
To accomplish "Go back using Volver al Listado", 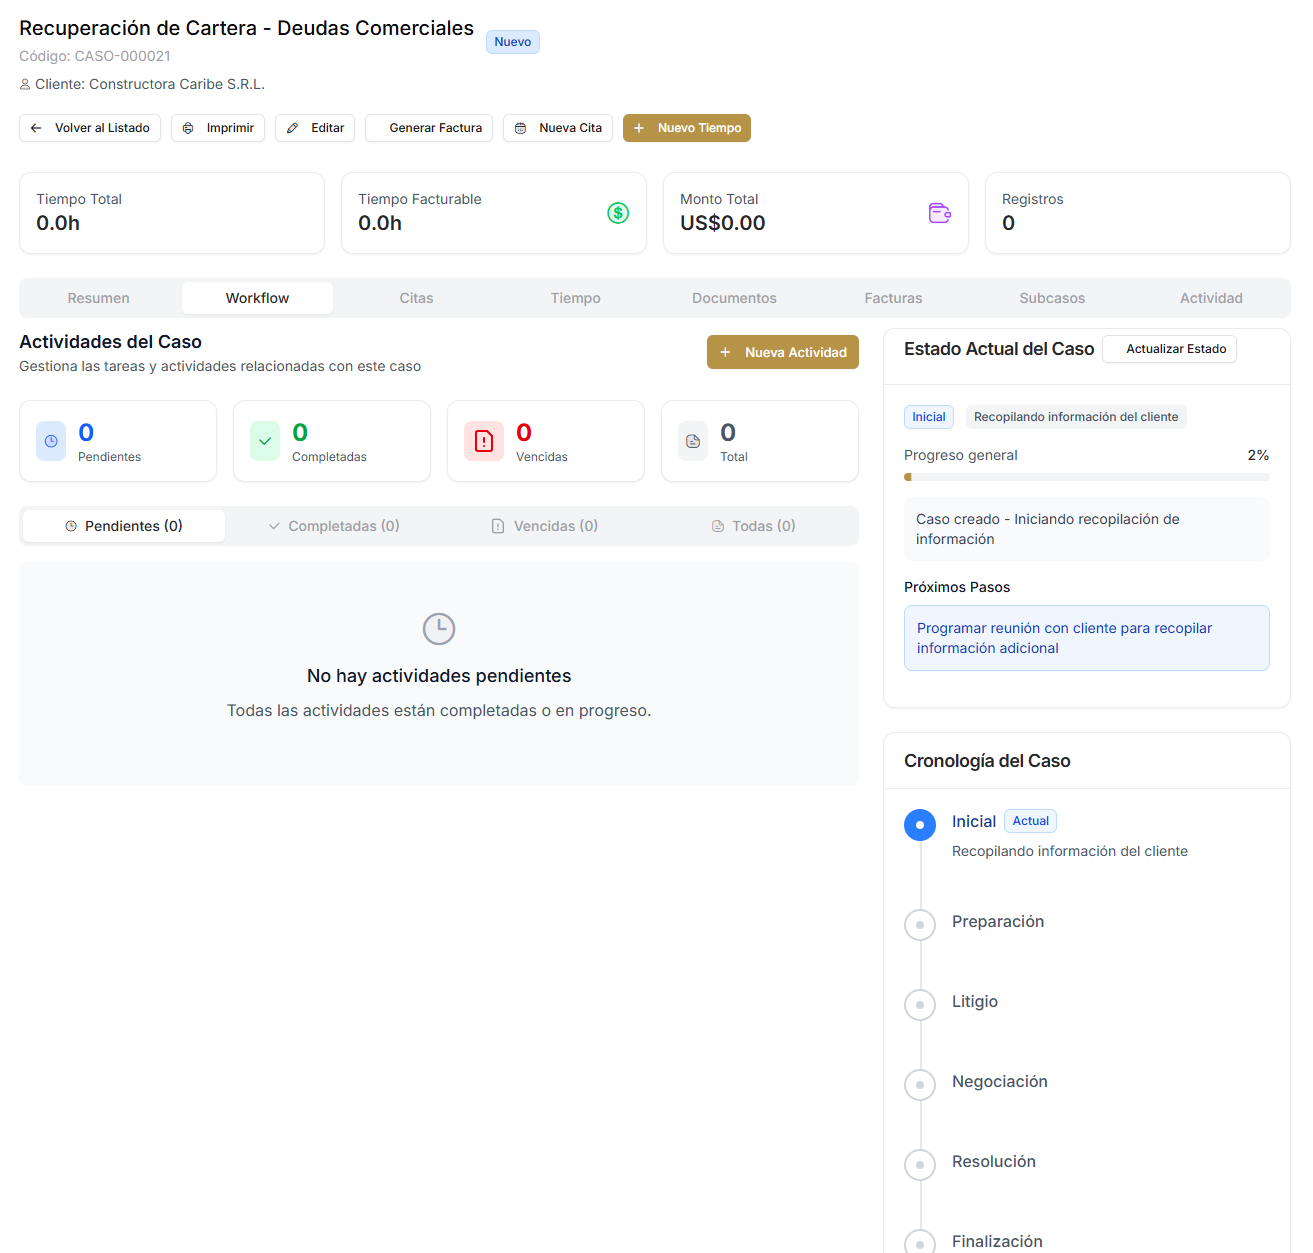I will tap(90, 128).
